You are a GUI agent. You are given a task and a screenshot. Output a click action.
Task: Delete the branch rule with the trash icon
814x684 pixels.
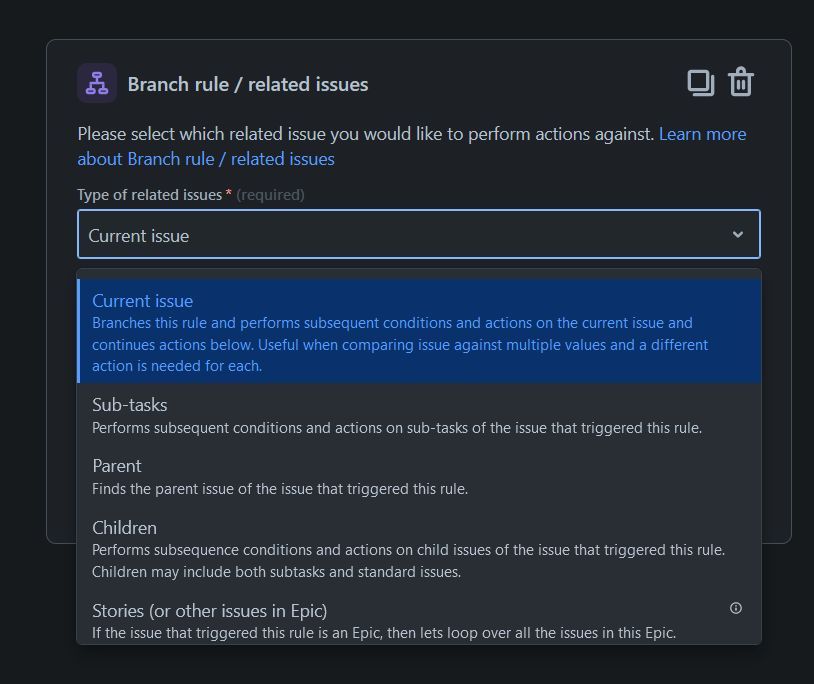pyautogui.click(x=741, y=82)
